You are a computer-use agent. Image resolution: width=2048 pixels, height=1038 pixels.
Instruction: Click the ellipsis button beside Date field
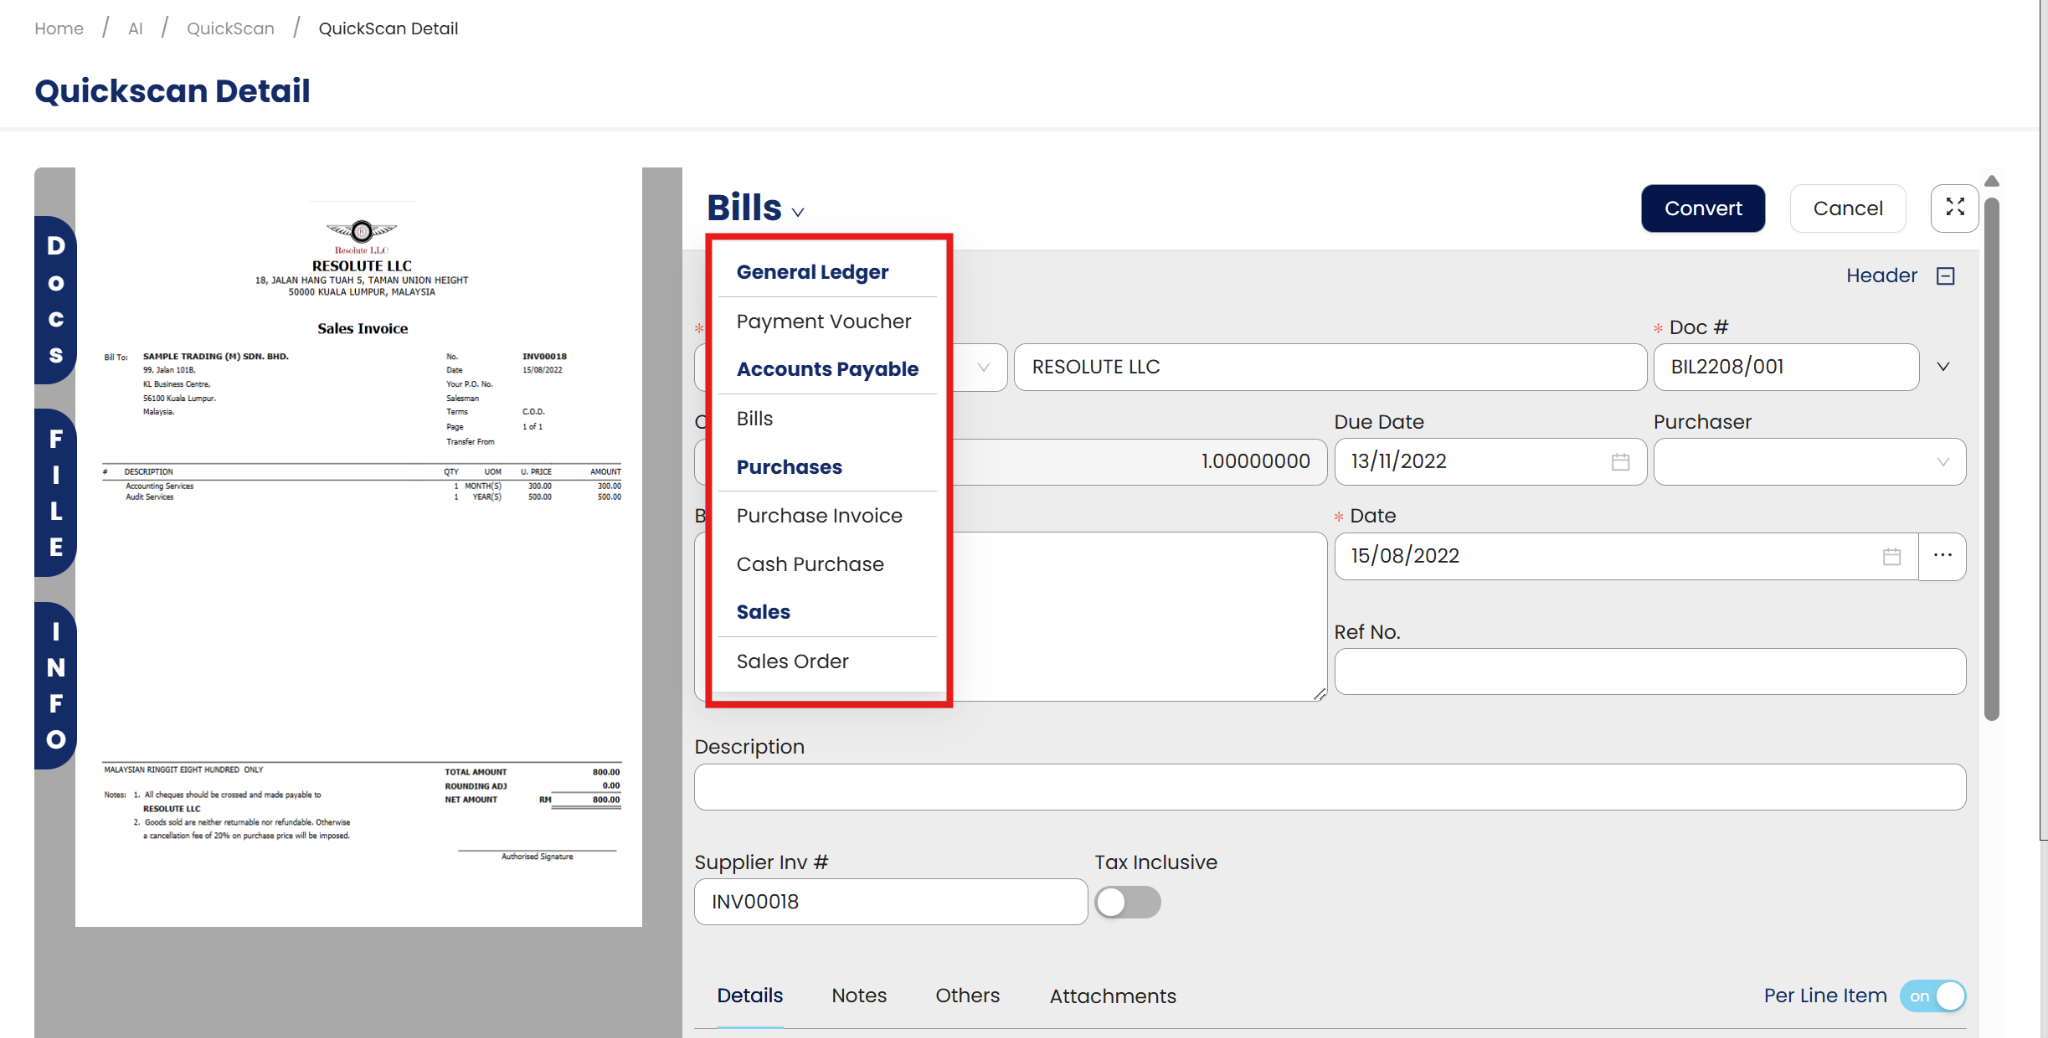pos(1943,556)
